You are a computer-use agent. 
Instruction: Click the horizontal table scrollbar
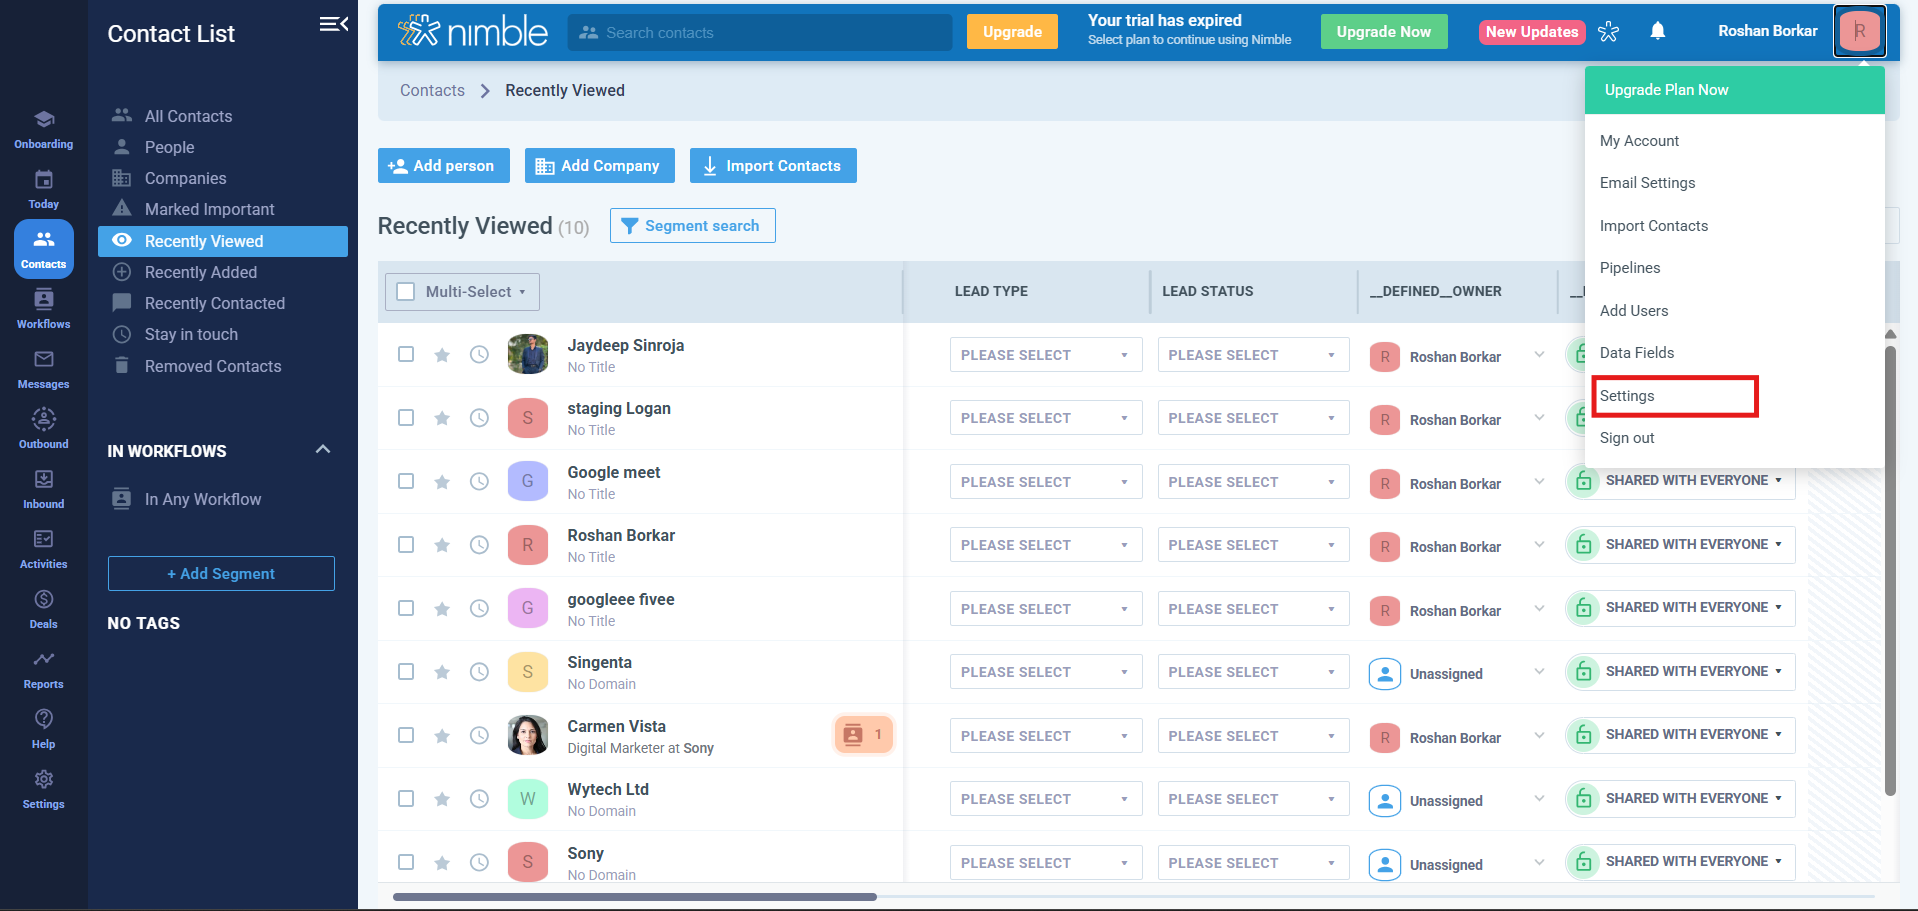point(635,897)
